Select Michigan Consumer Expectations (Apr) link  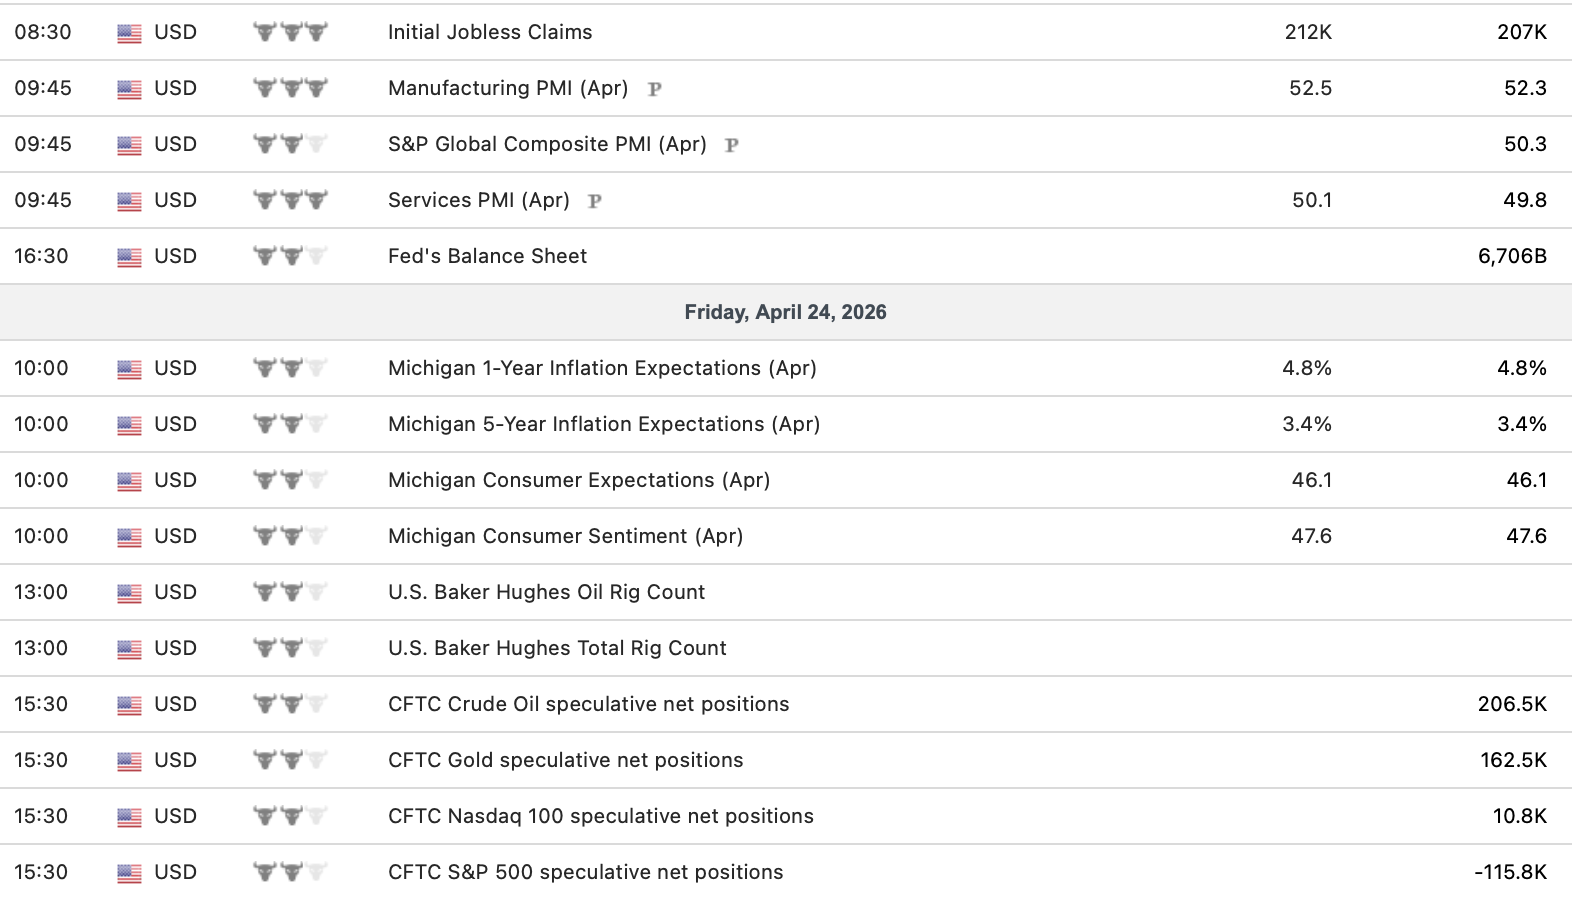pos(579,480)
